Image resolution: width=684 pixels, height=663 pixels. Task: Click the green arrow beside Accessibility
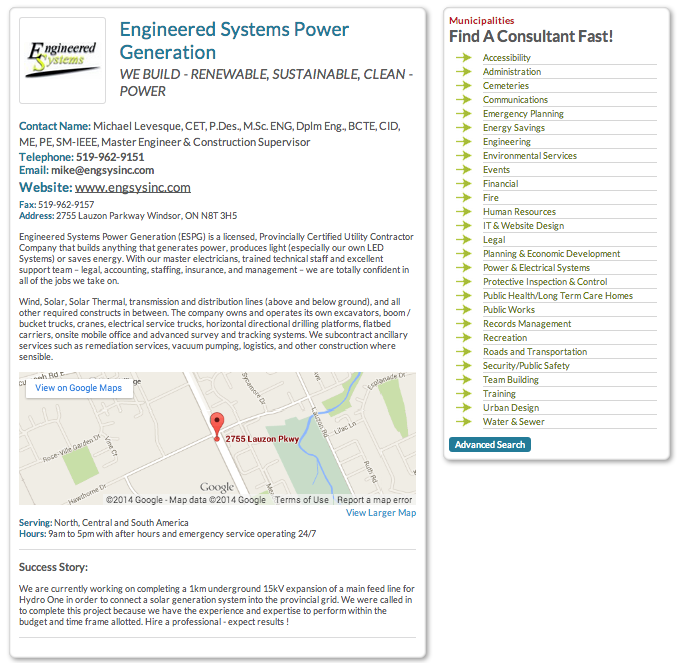[x=464, y=58]
